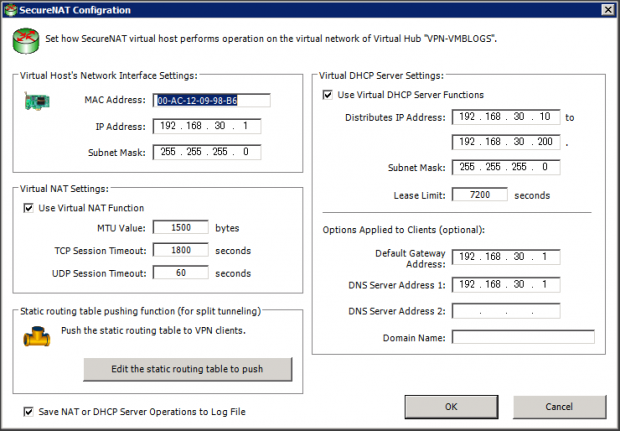Click 'Push the static routing table to VPN clients.' text
This screenshot has height=431, width=620.
(153, 331)
